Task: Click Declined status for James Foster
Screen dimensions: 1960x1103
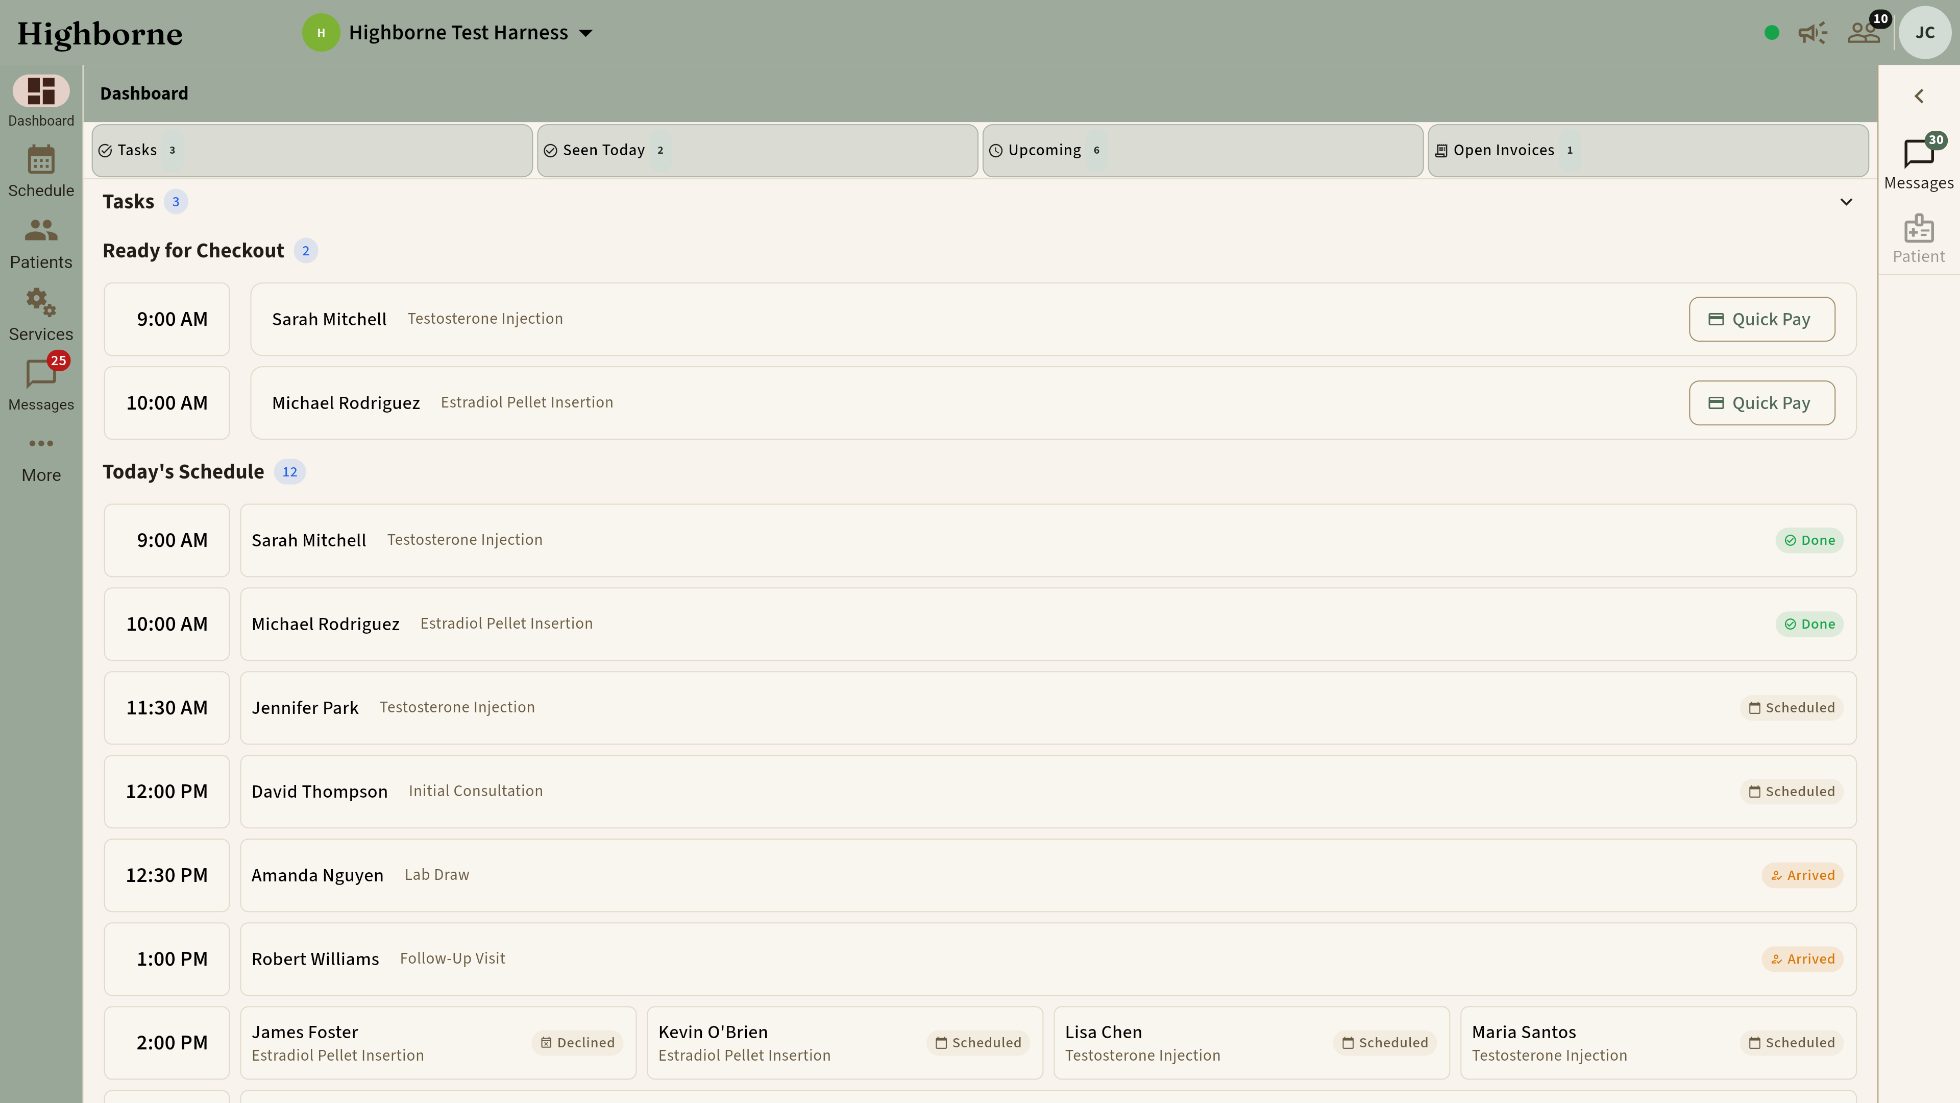Action: coord(577,1043)
